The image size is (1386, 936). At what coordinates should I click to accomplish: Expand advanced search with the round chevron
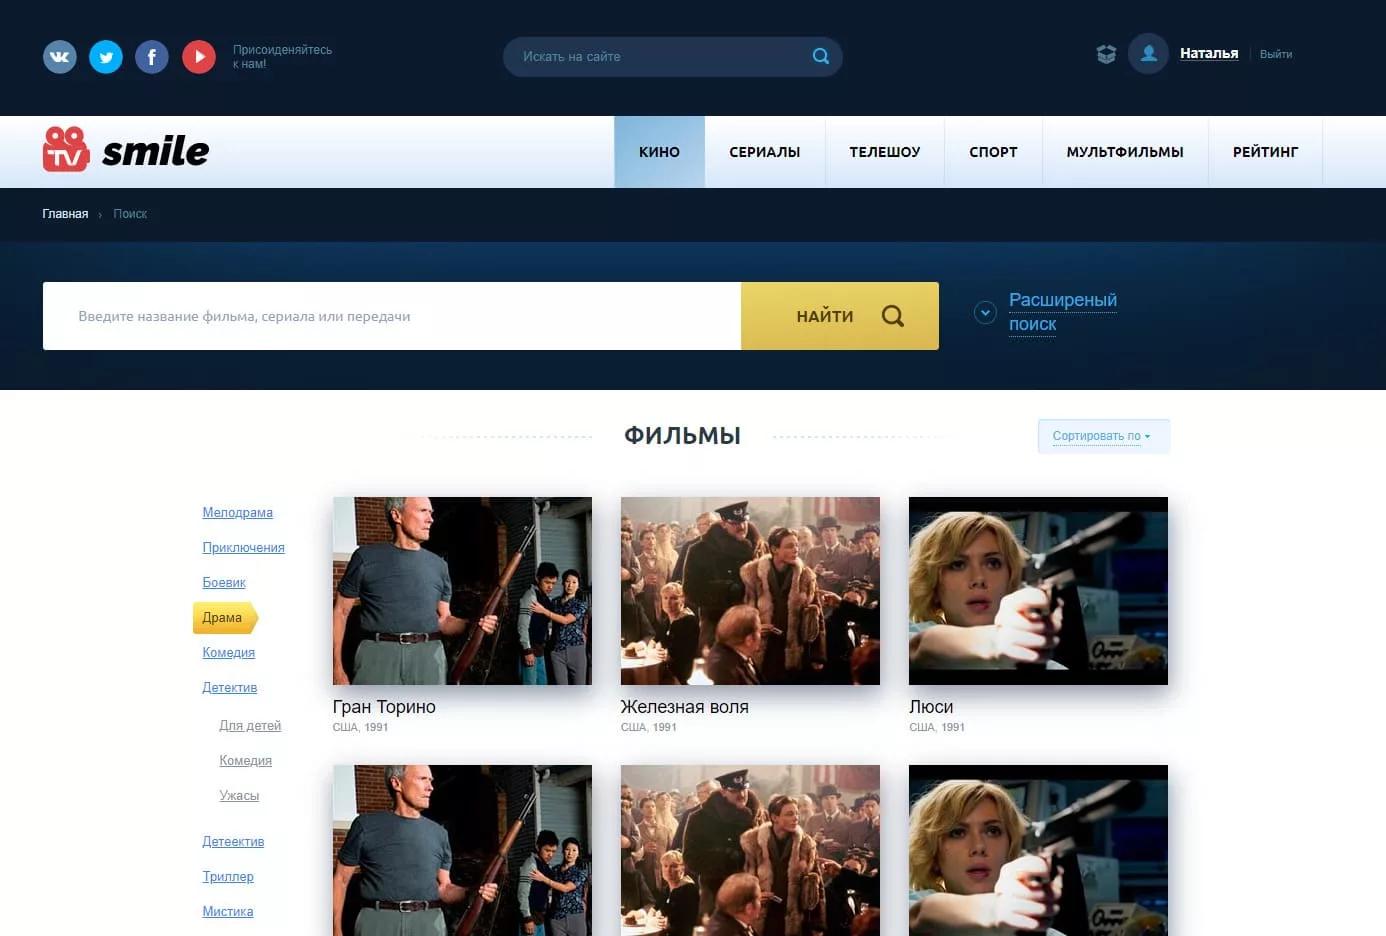[985, 312]
